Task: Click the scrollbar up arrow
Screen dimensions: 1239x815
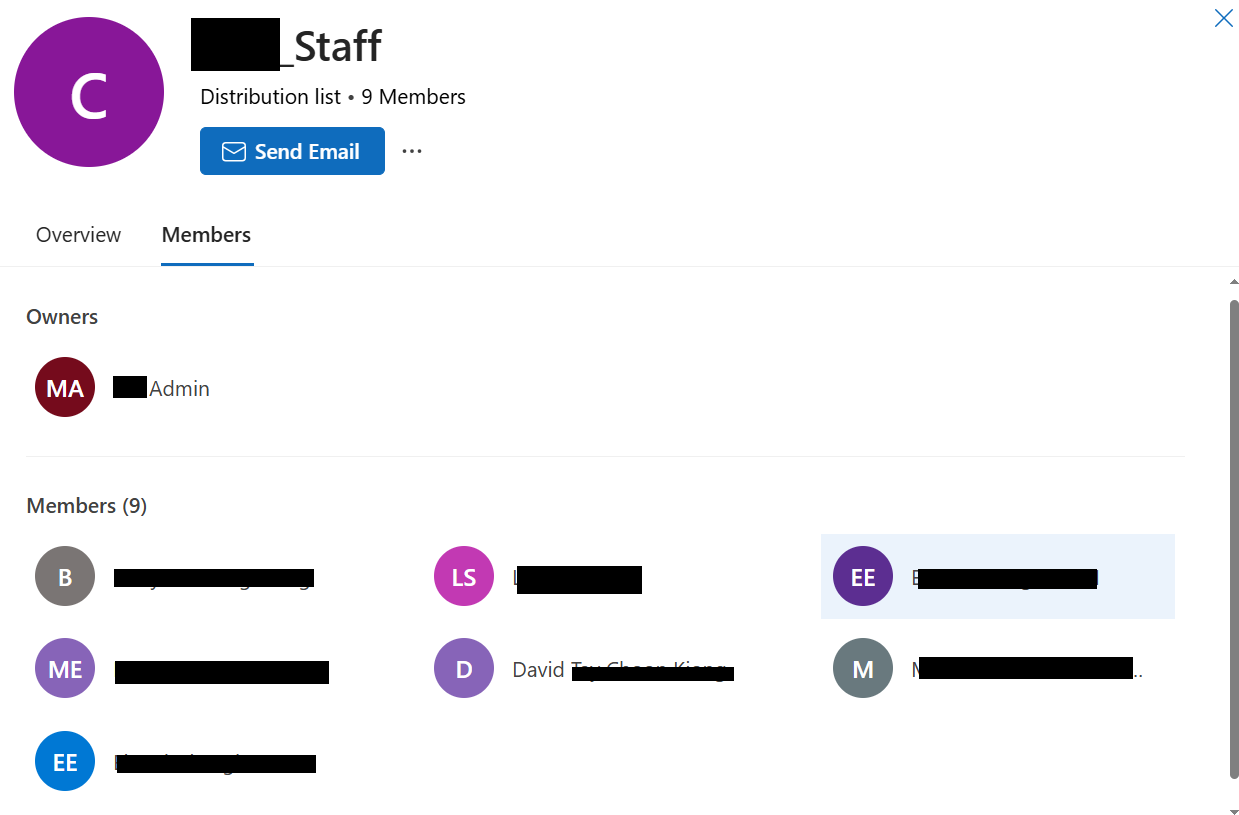Action: point(1233,282)
